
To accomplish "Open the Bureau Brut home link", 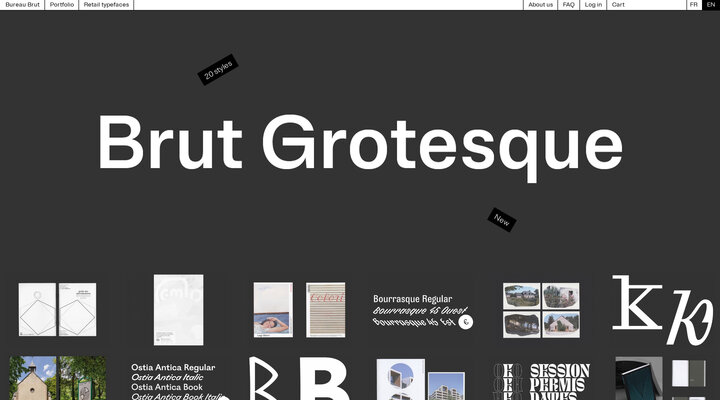I will coord(22,5).
